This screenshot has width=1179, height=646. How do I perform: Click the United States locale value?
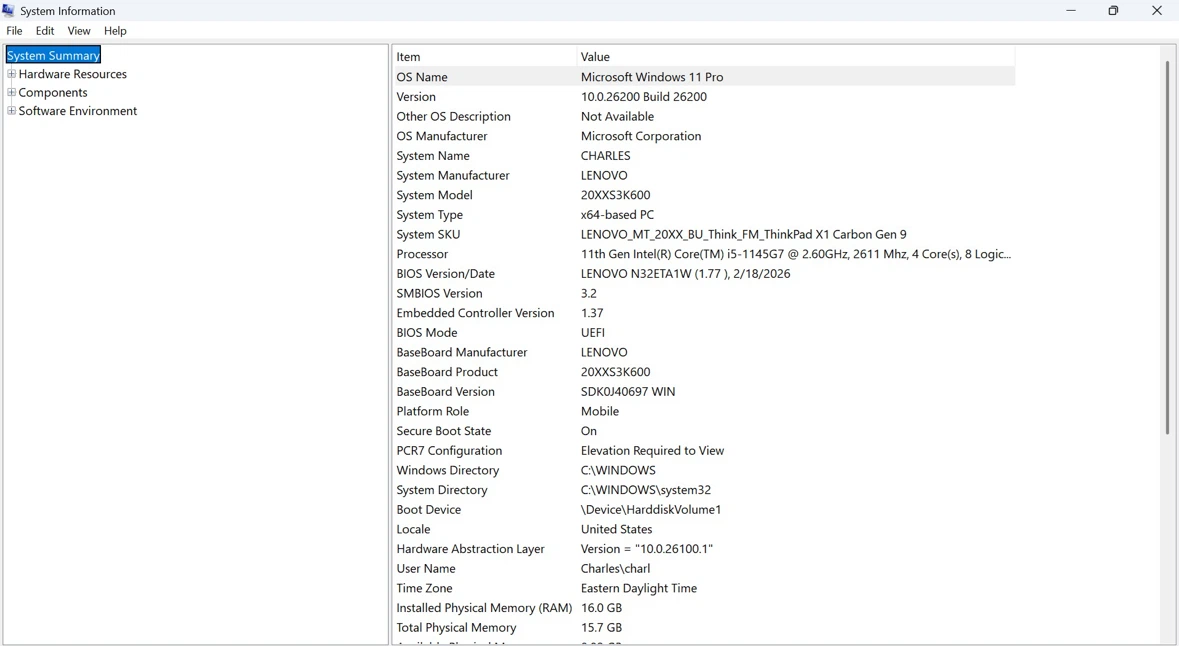click(x=617, y=529)
